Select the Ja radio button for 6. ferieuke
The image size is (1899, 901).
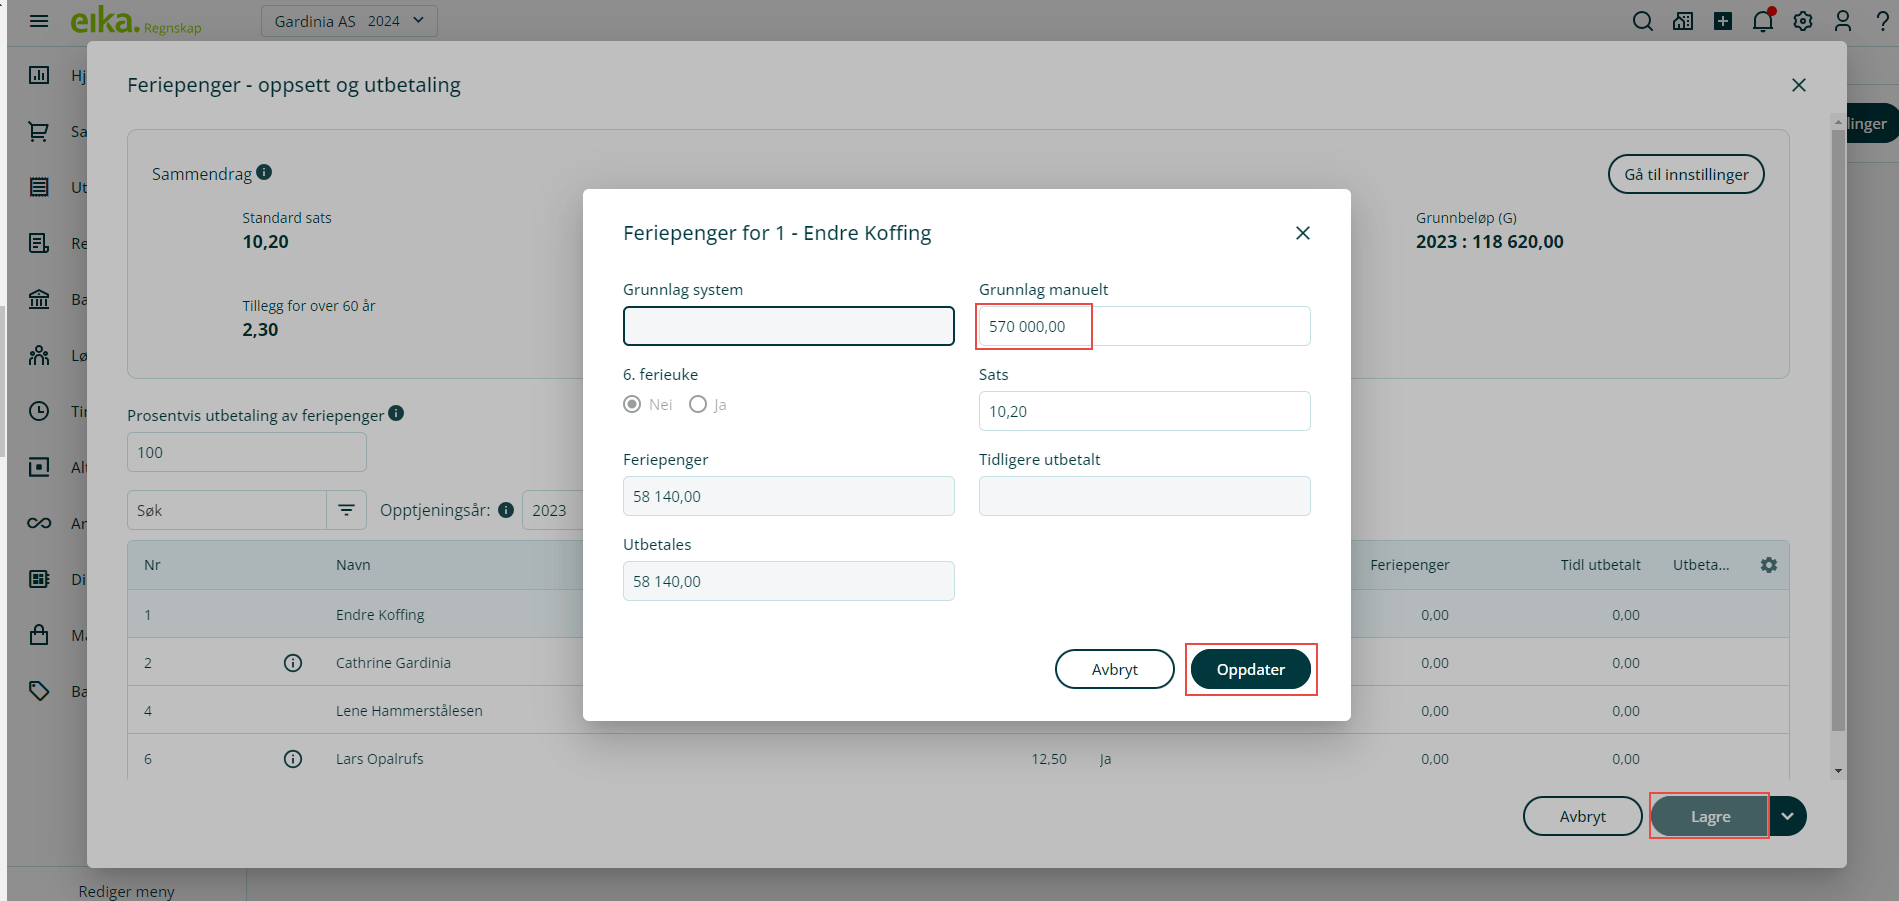pos(698,404)
